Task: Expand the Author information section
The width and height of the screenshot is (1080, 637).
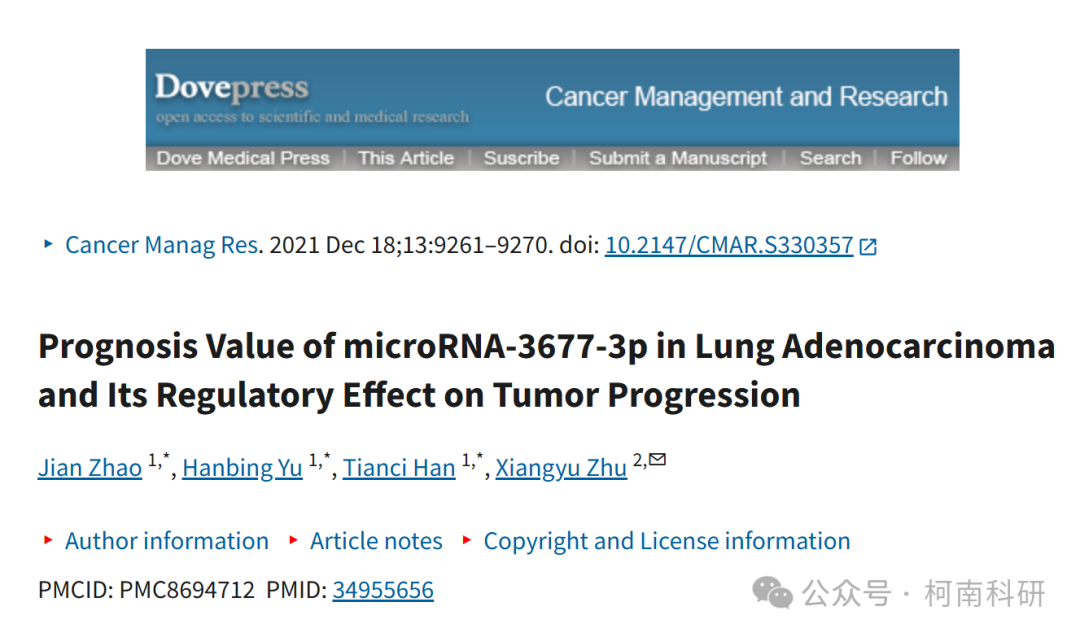Action: pos(167,541)
